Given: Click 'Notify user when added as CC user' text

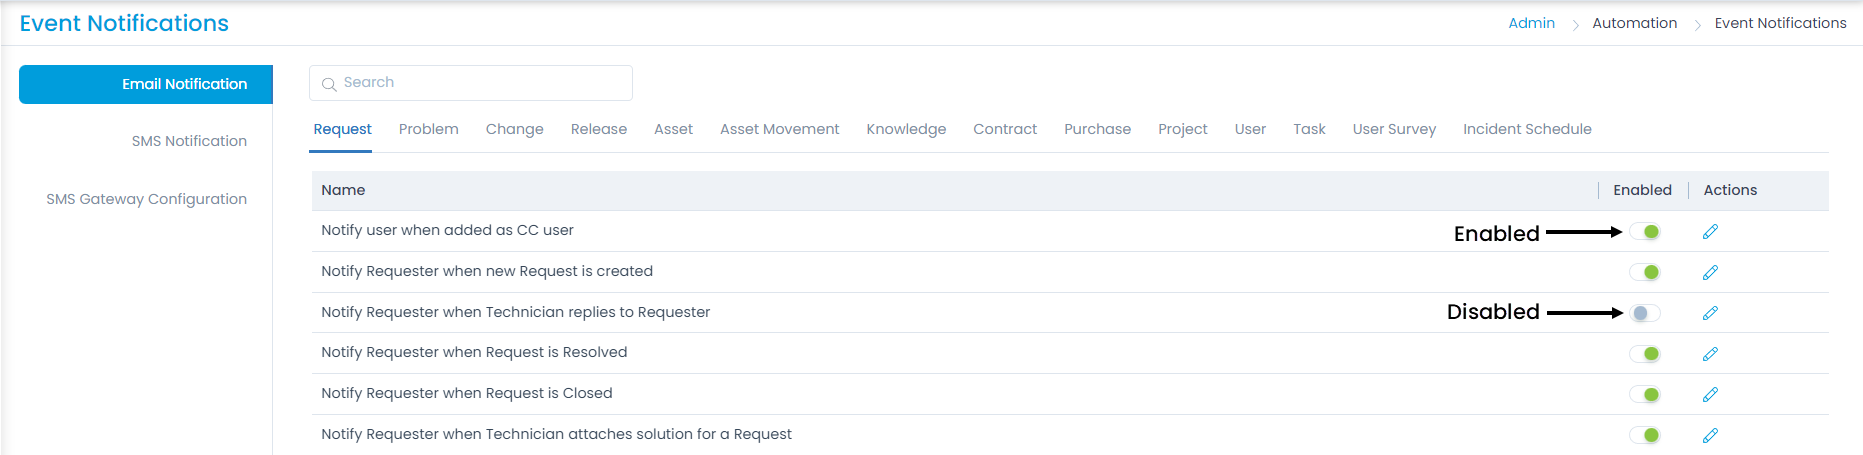Looking at the screenshot, I should click(x=447, y=230).
